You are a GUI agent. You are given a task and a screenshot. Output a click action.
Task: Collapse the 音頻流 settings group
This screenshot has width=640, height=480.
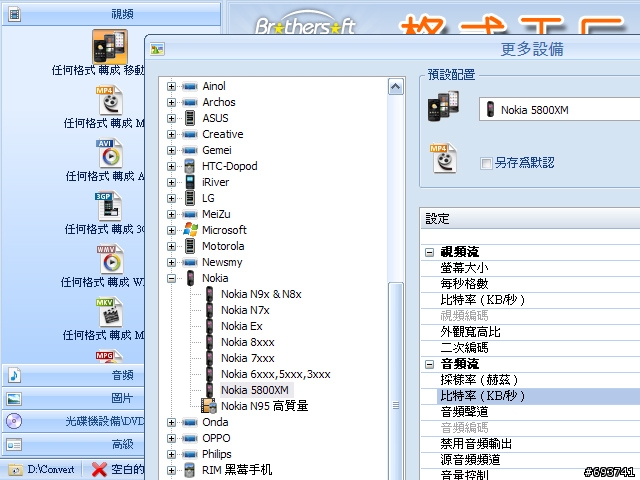[x=429, y=364]
